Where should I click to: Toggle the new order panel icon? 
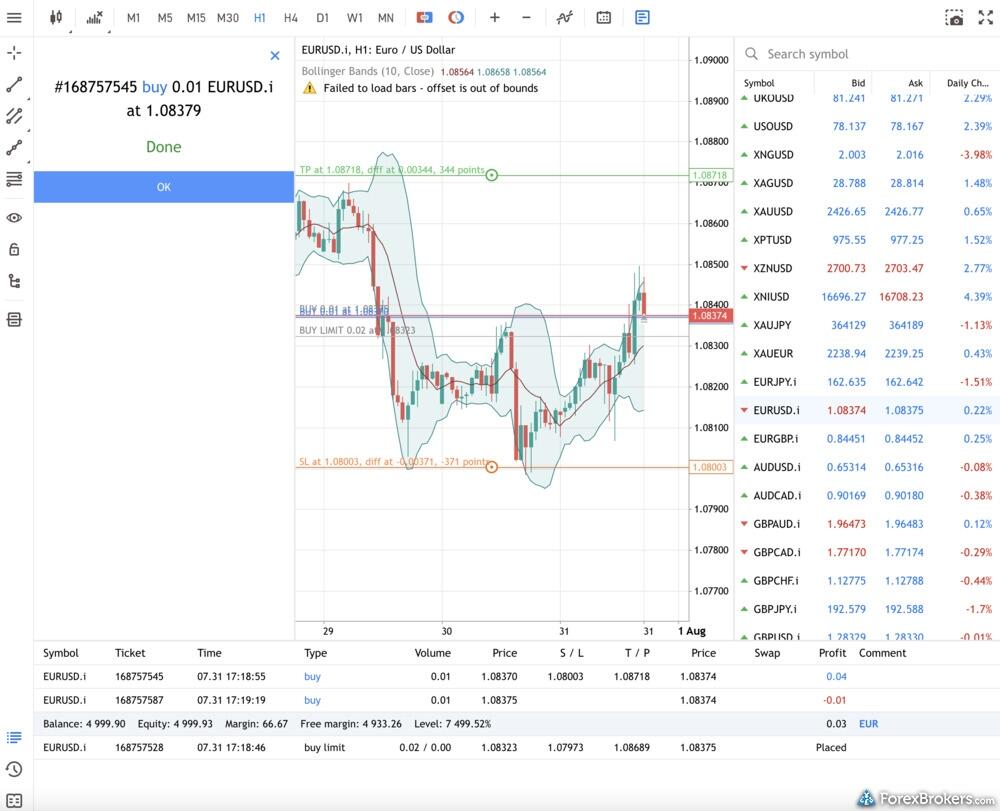pos(642,18)
